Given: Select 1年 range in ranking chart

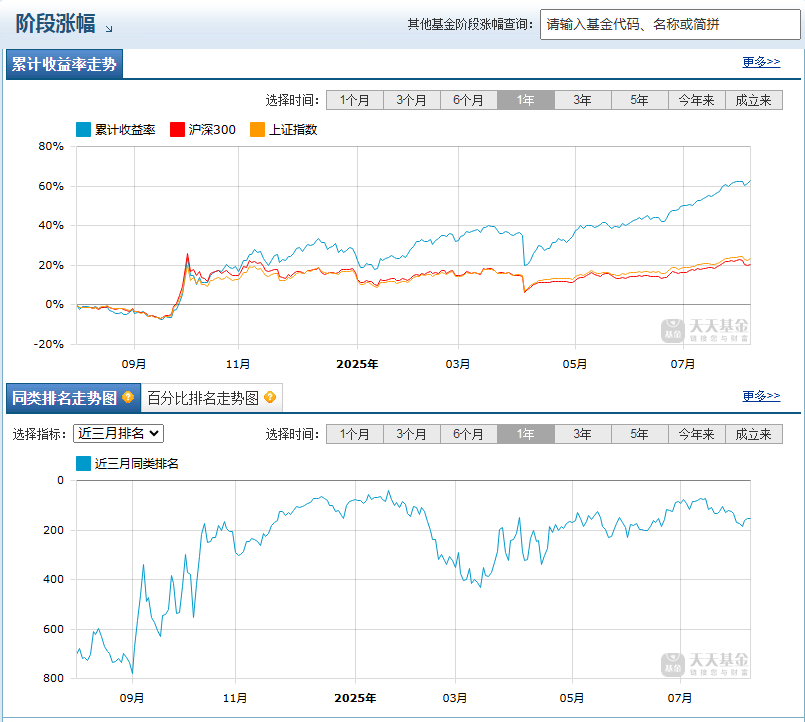Looking at the screenshot, I should coord(526,434).
